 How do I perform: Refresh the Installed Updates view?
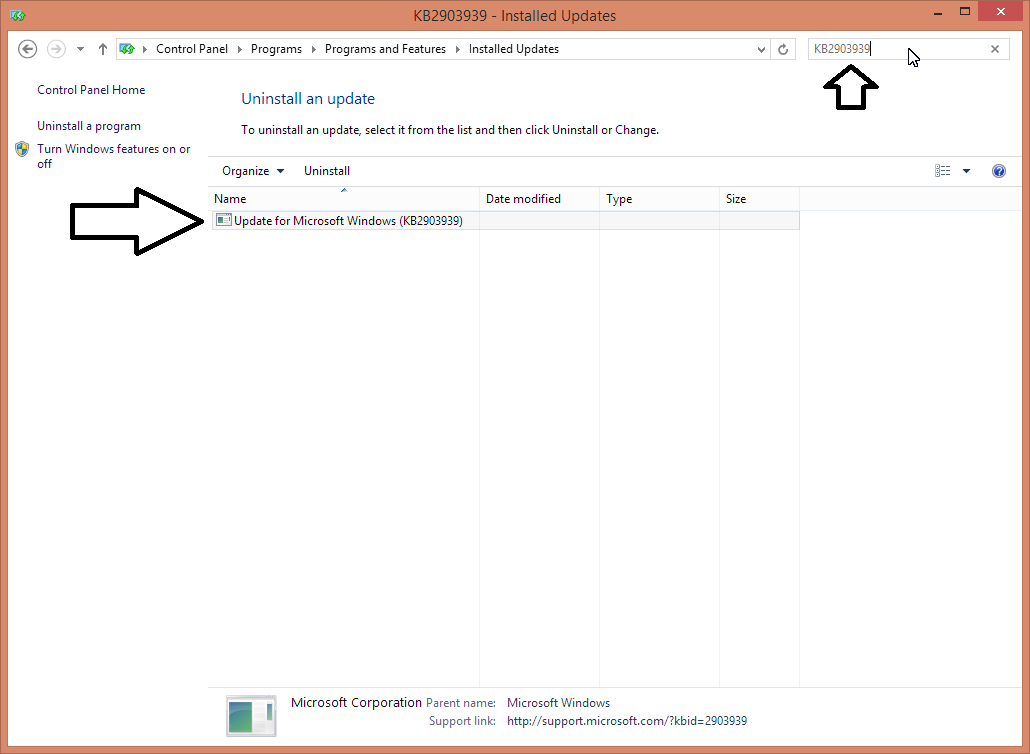pyautogui.click(x=783, y=49)
